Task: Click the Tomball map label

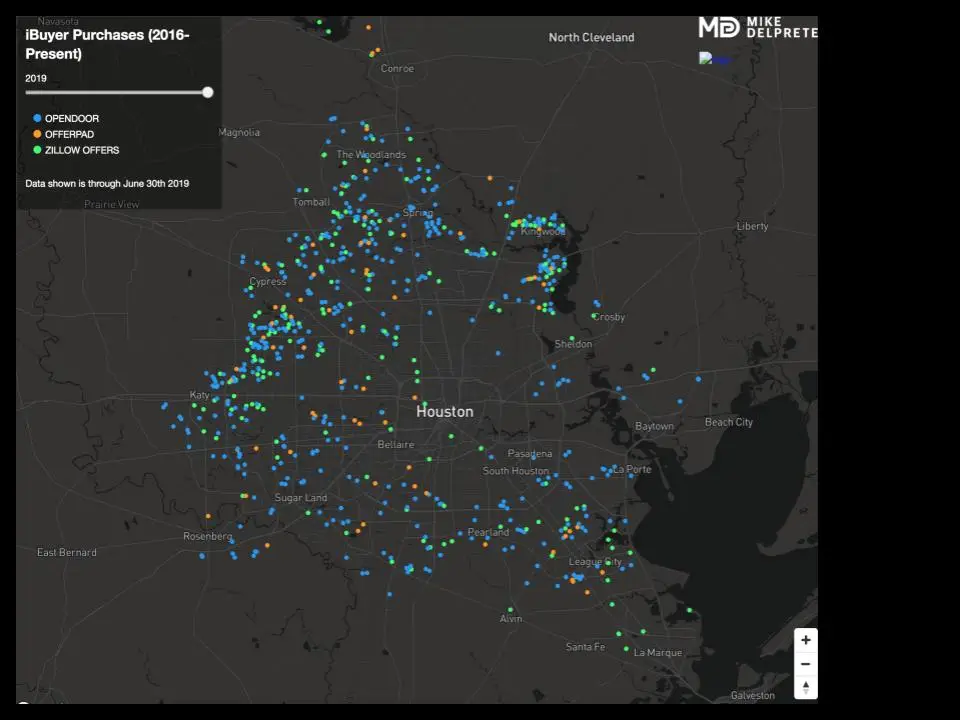Action: tap(312, 202)
